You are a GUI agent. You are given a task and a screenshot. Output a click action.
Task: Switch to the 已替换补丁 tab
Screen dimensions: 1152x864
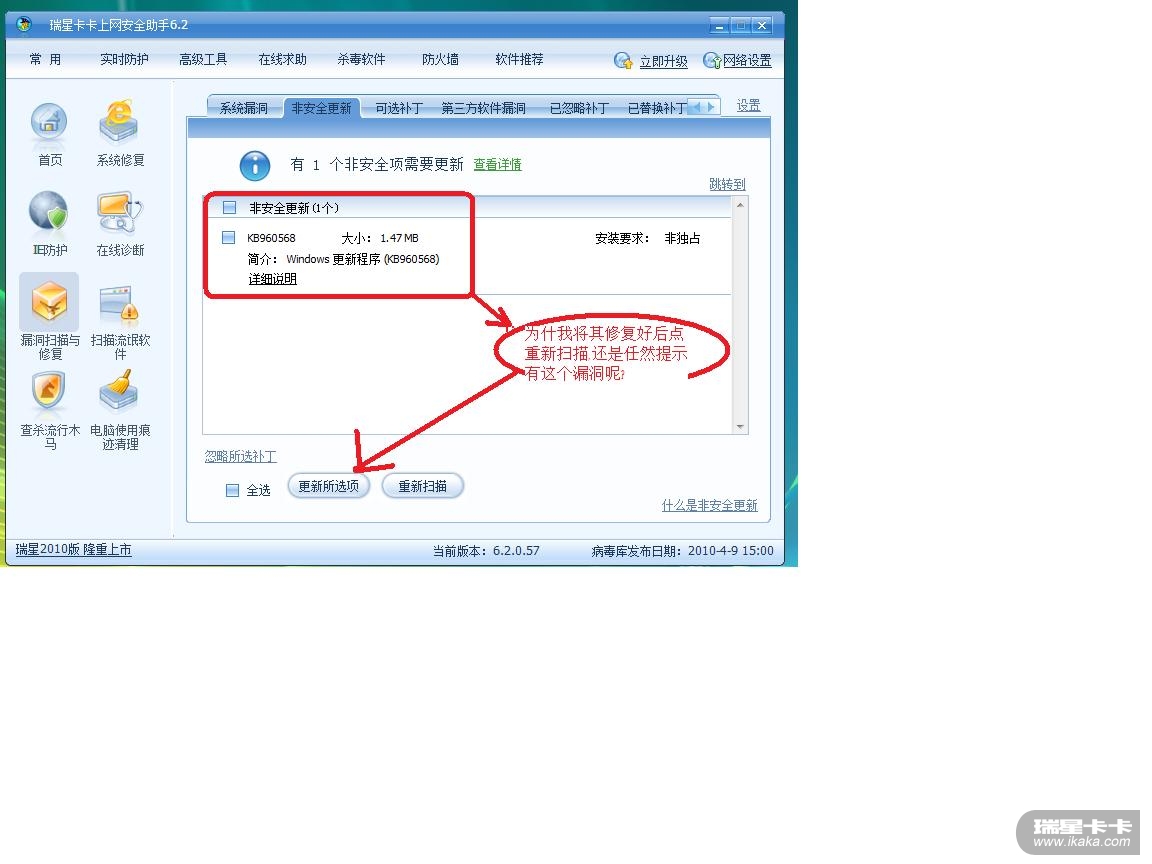coord(656,108)
